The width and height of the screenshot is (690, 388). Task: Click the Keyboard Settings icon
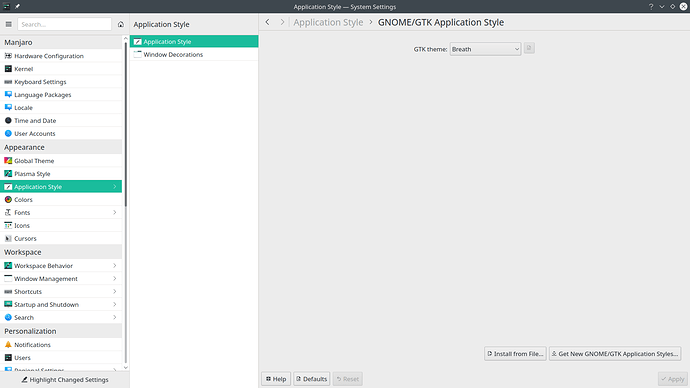click(8, 82)
